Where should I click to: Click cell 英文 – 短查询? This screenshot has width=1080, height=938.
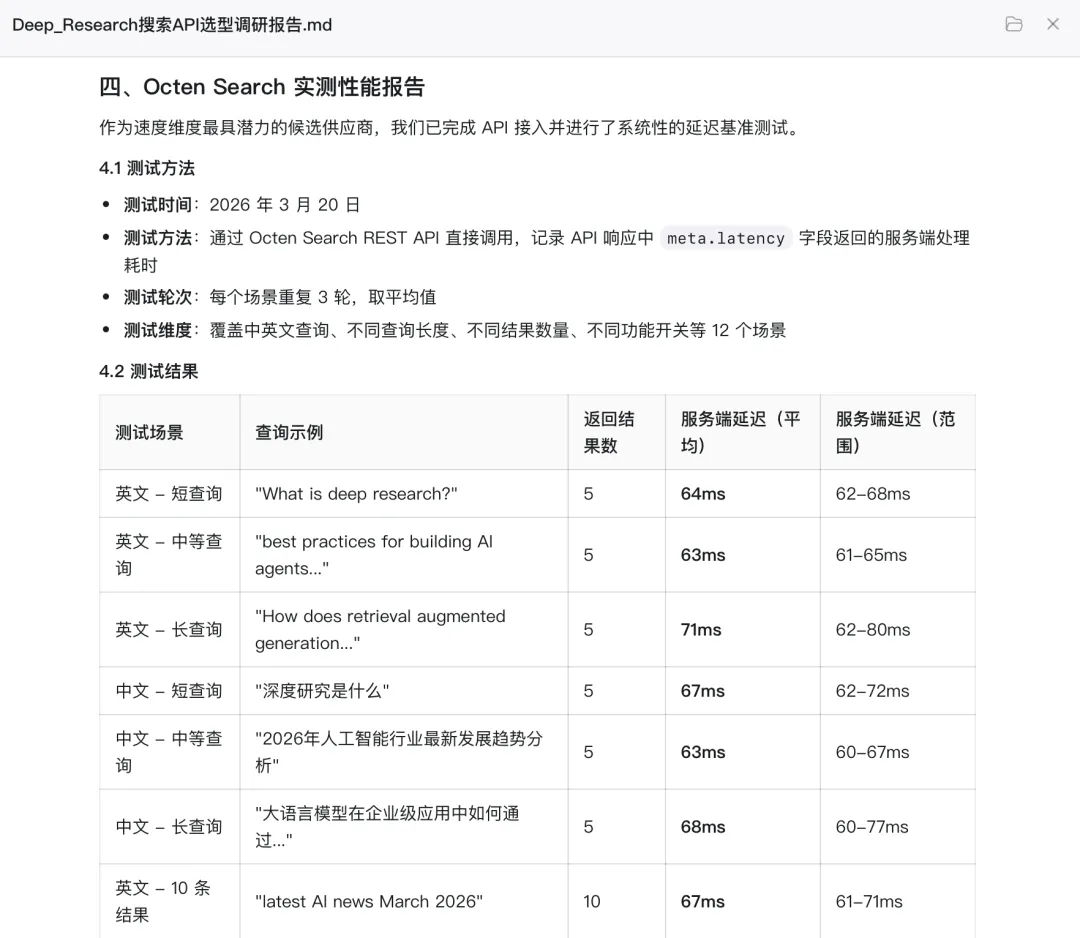click(x=169, y=494)
